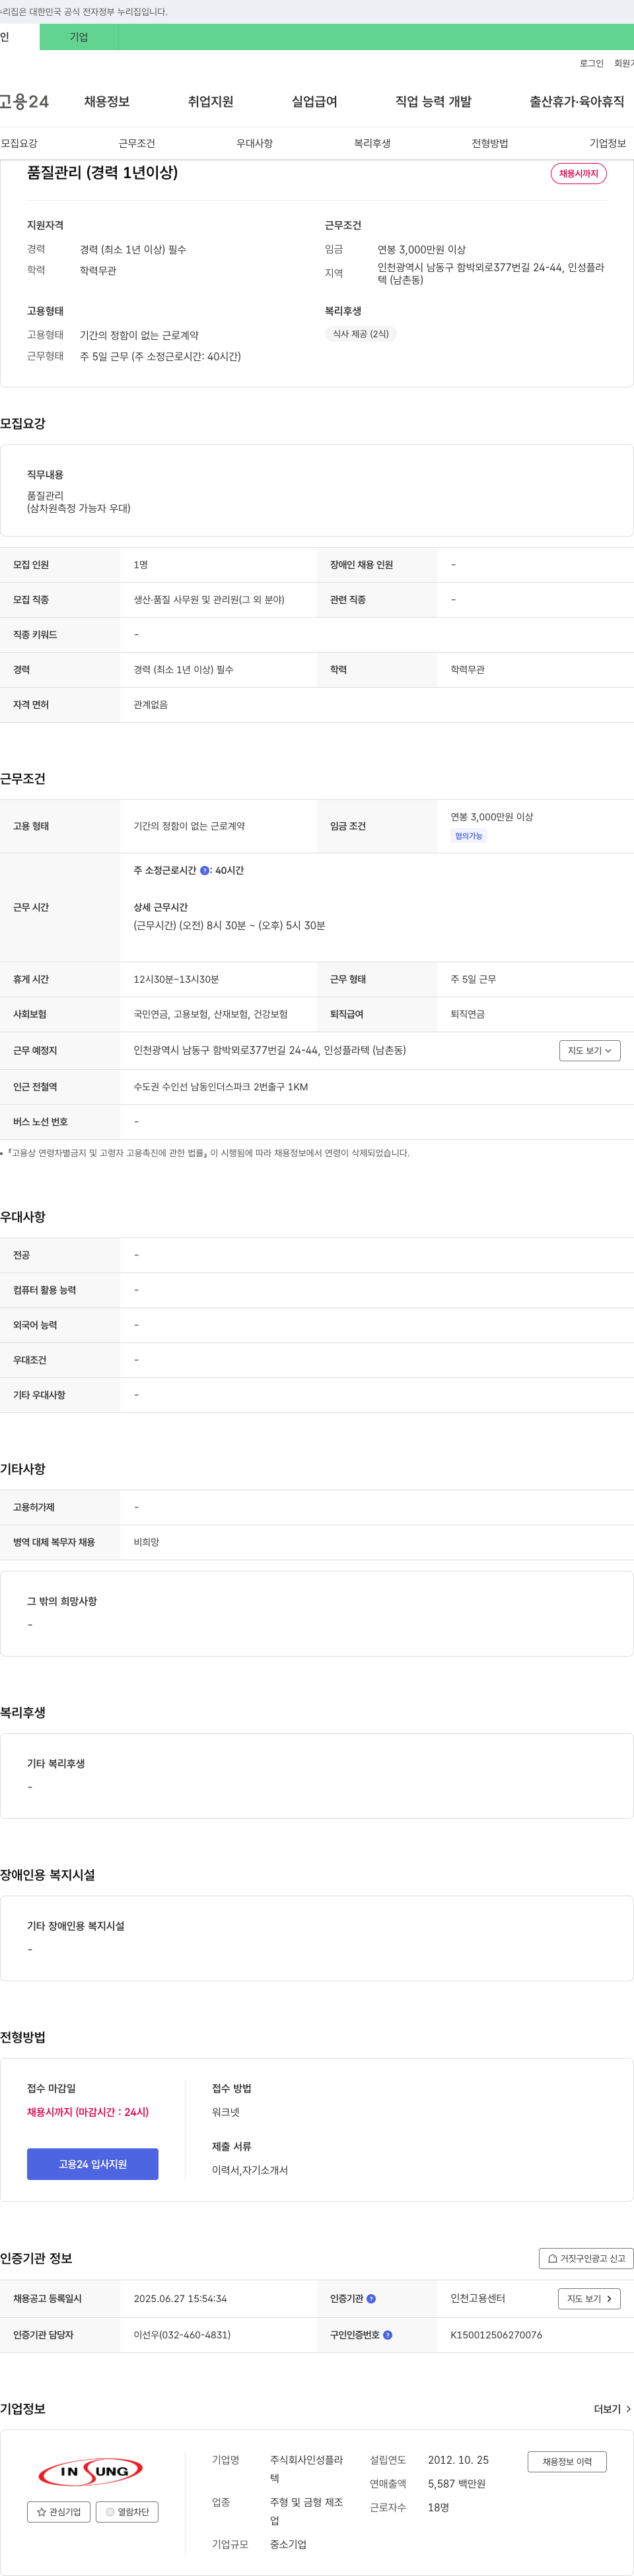Jump to 전형방법 section tab
The width and height of the screenshot is (634, 2576).
[490, 143]
